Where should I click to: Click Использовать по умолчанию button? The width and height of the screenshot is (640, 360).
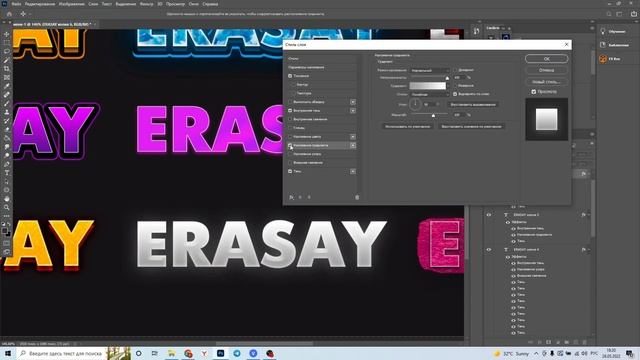point(407,127)
